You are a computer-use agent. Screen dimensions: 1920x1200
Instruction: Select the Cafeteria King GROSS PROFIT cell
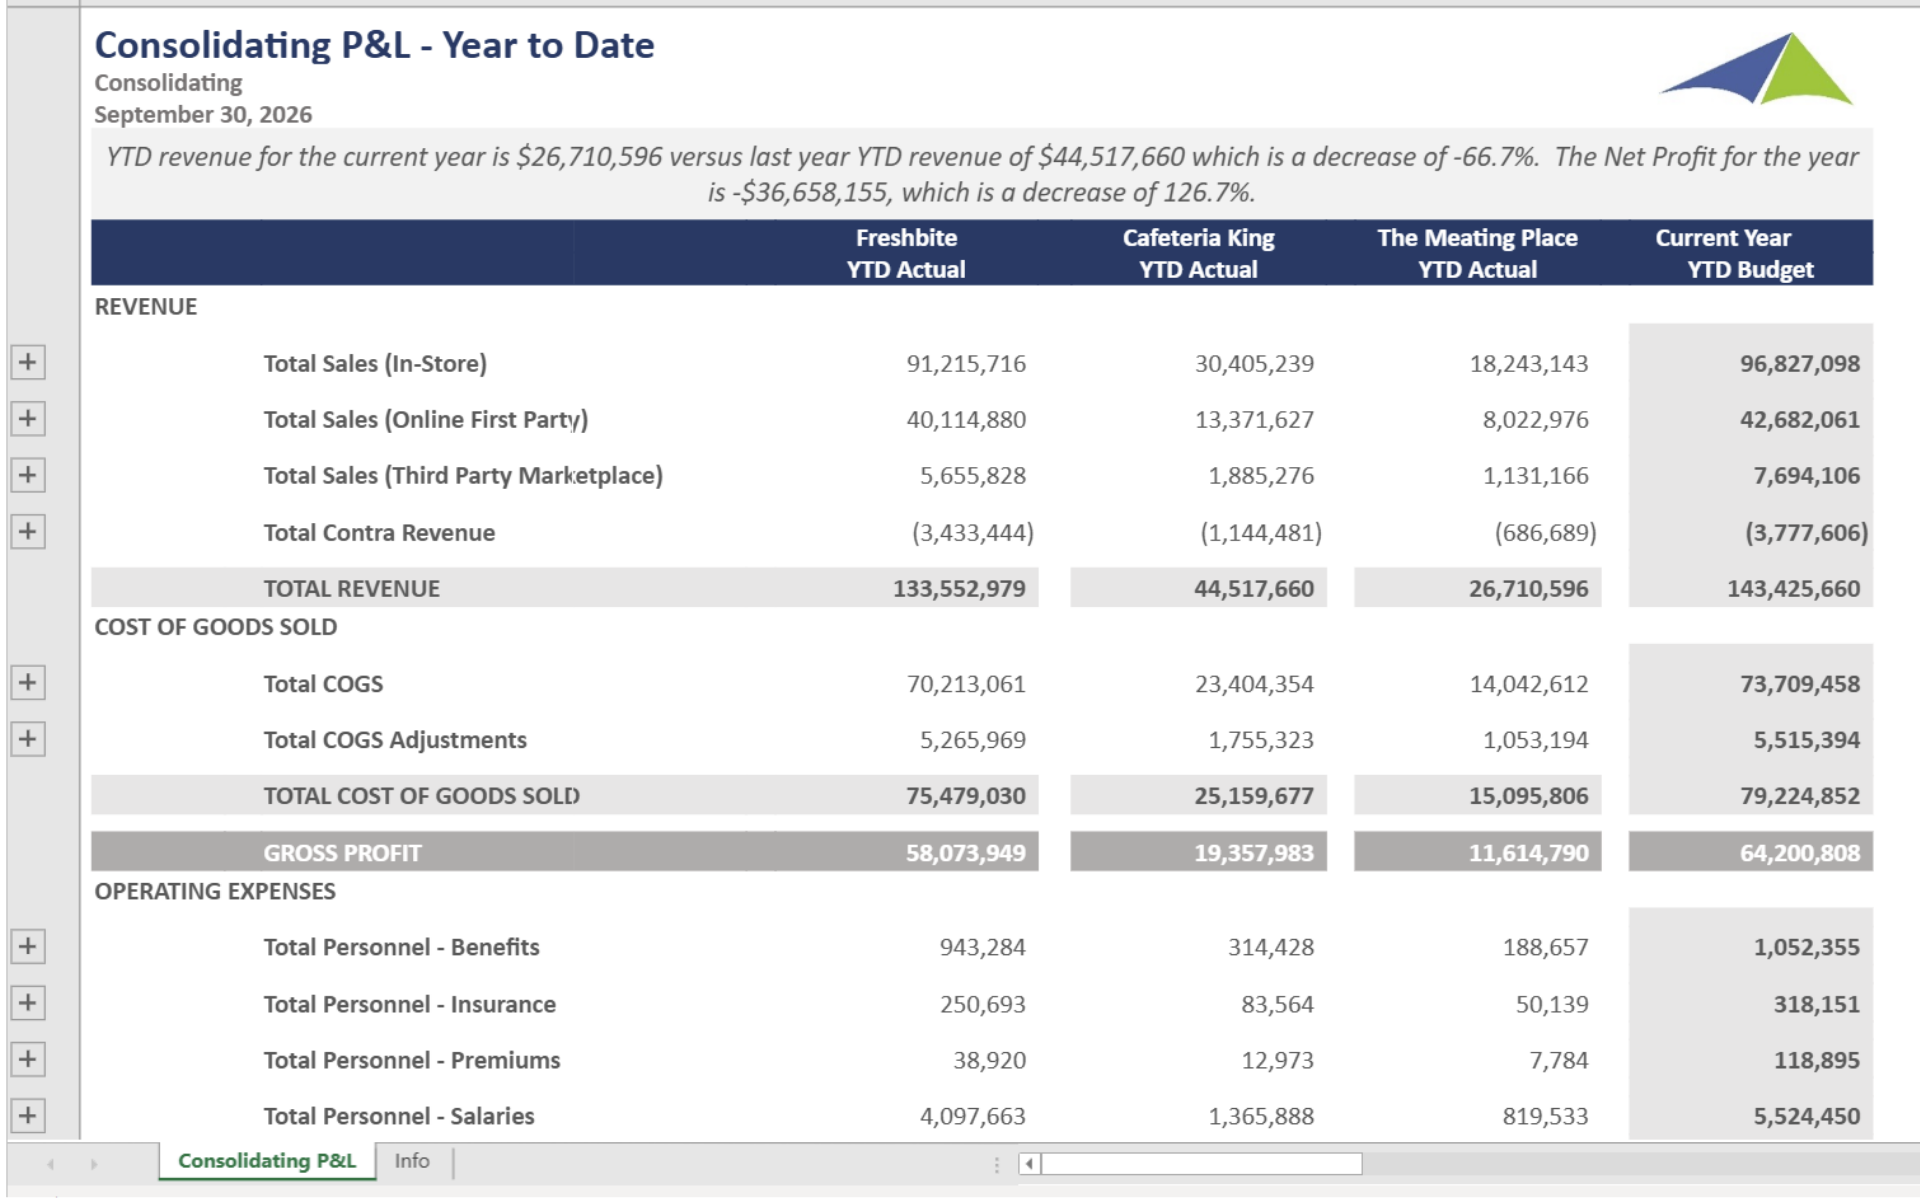[1252, 853]
